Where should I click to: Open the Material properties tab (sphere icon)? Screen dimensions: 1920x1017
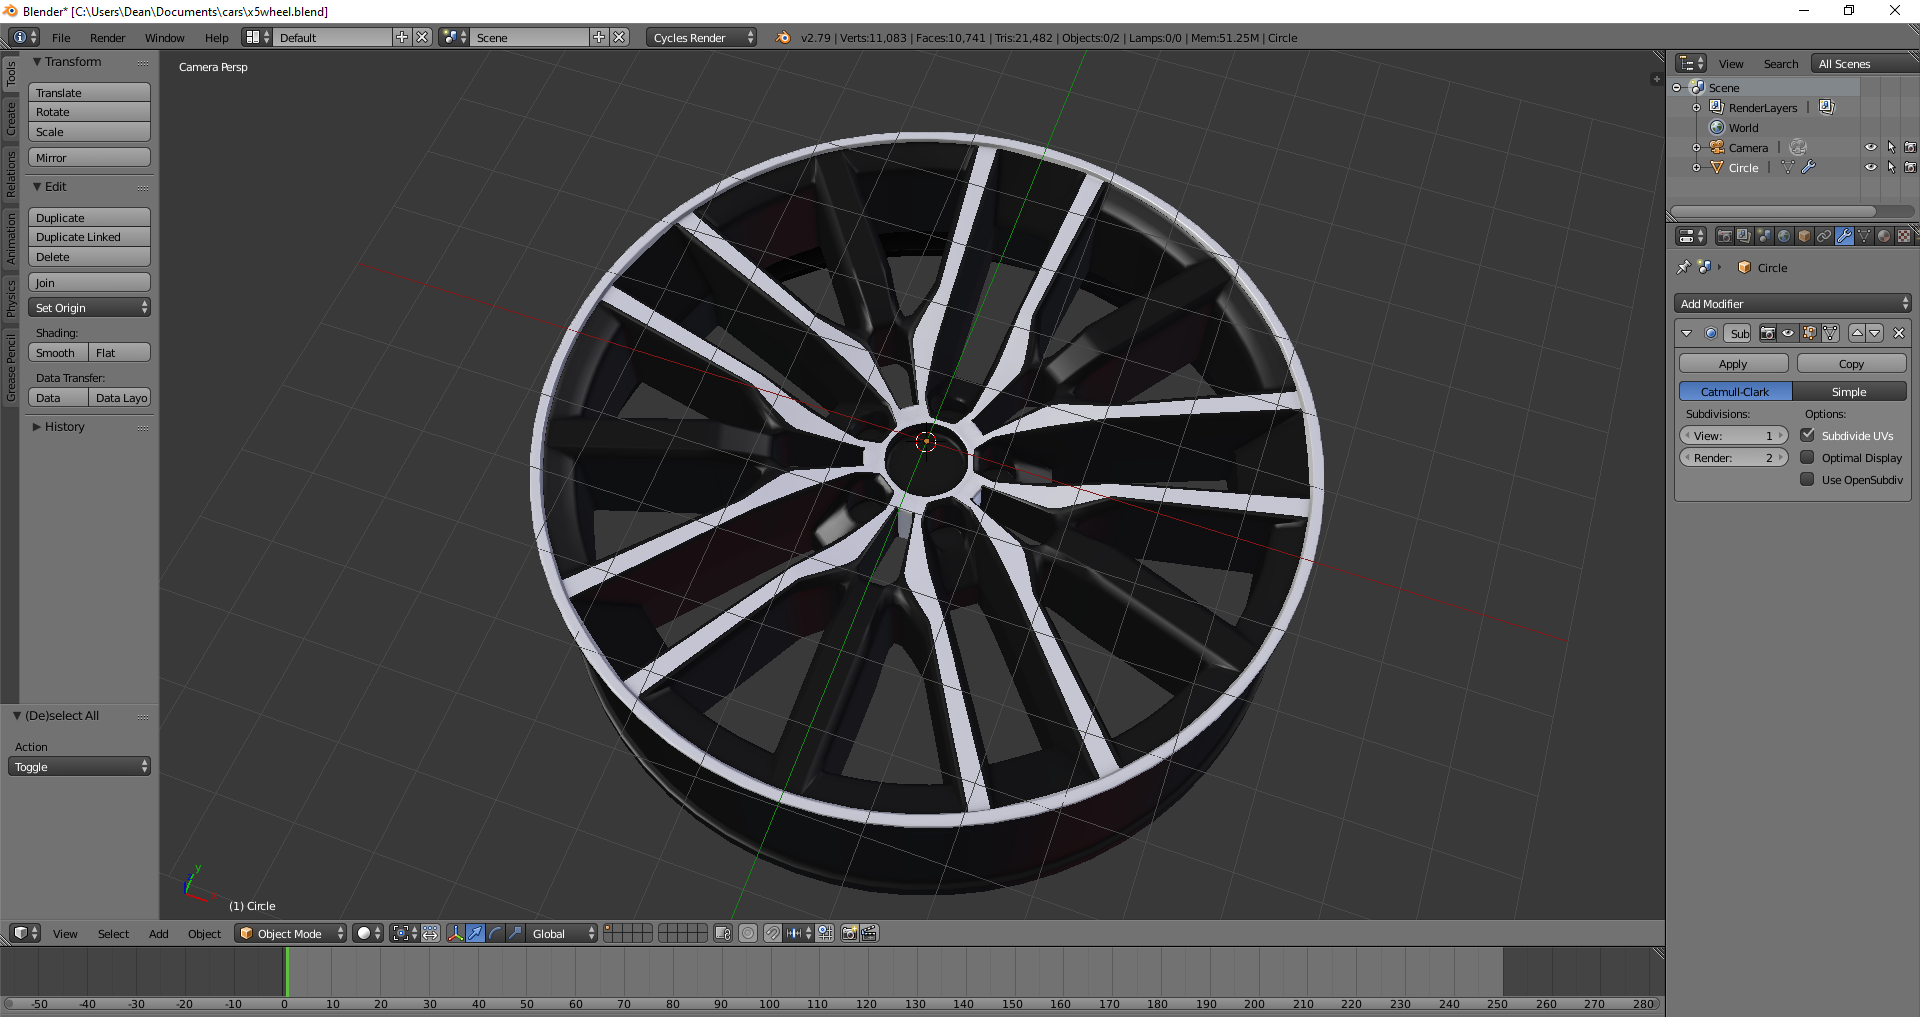tap(1884, 236)
